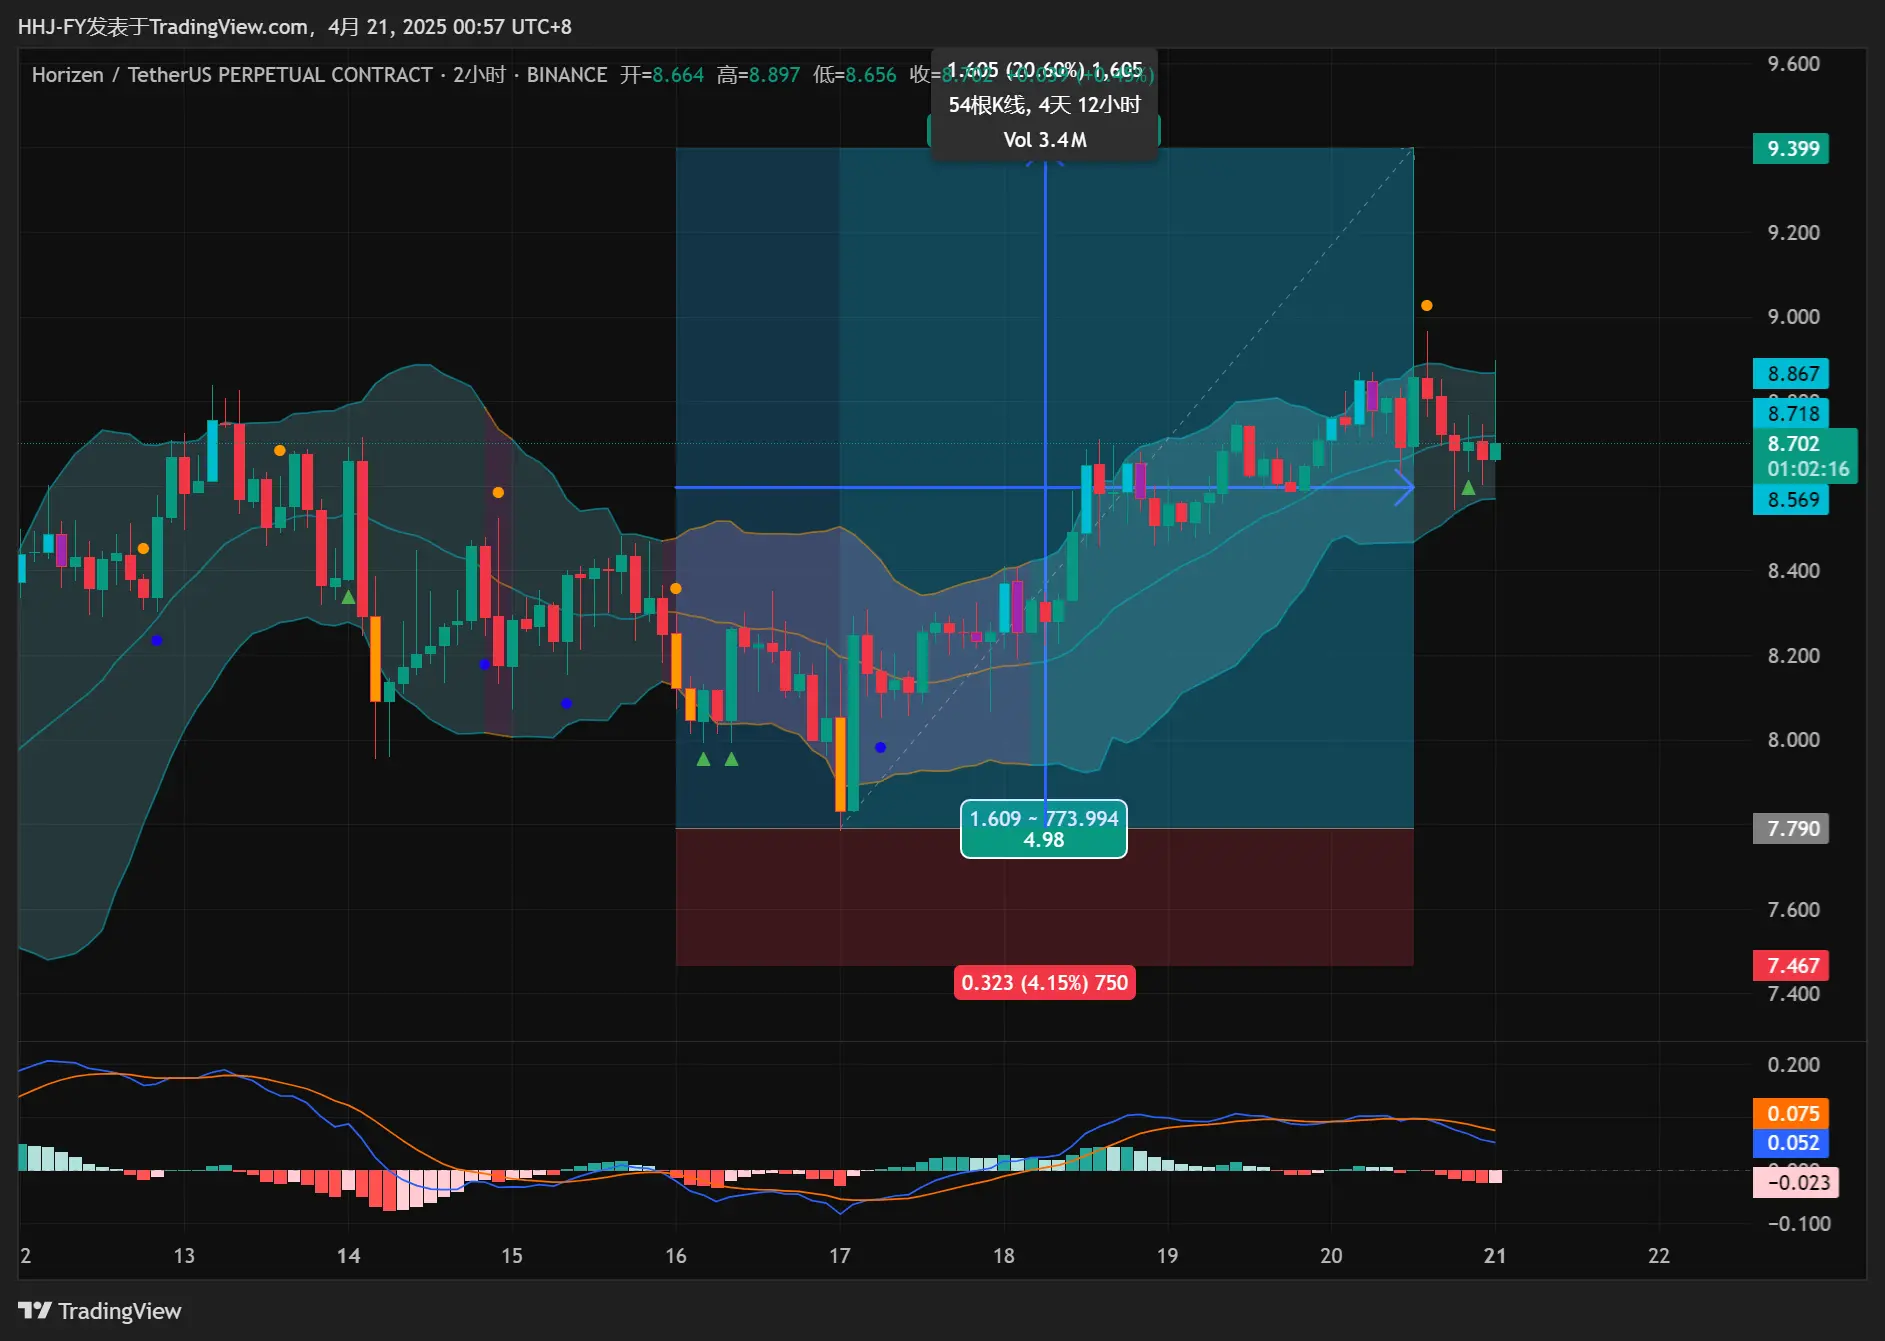This screenshot has height=1341, width=1885.
Task: Select date 20 on the time axis
Action: [x=1331, y=1256]
